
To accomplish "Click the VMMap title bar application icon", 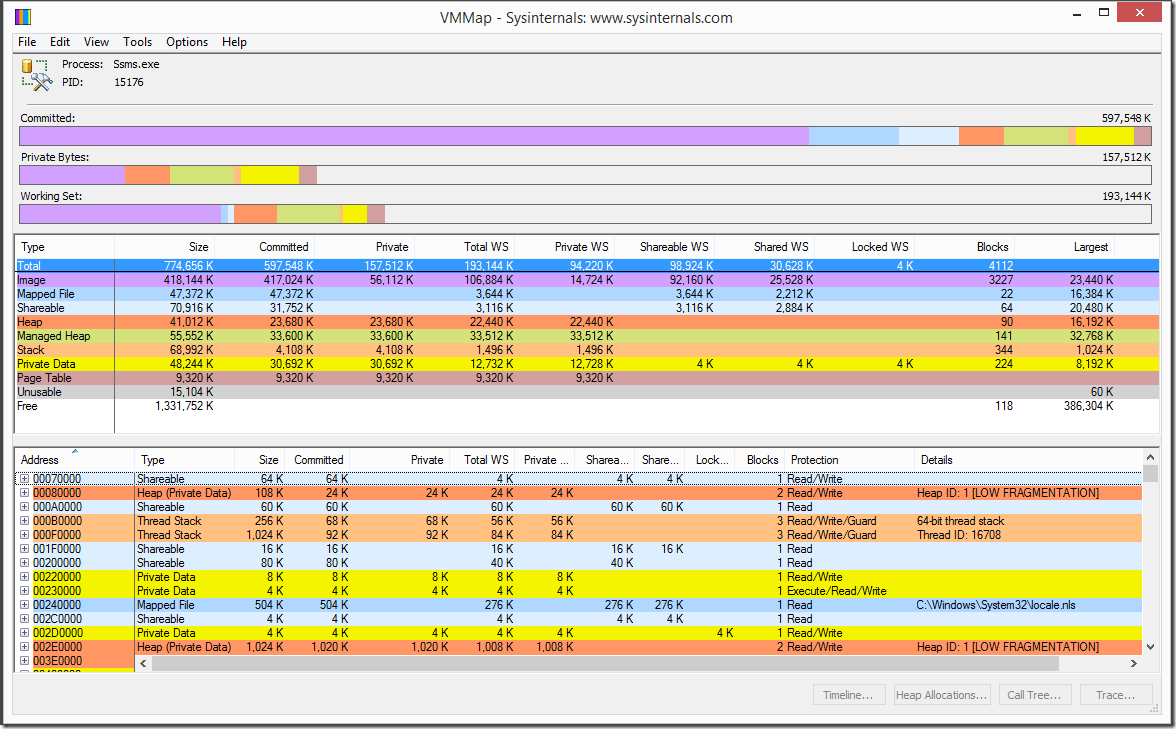I will [25, 17].
